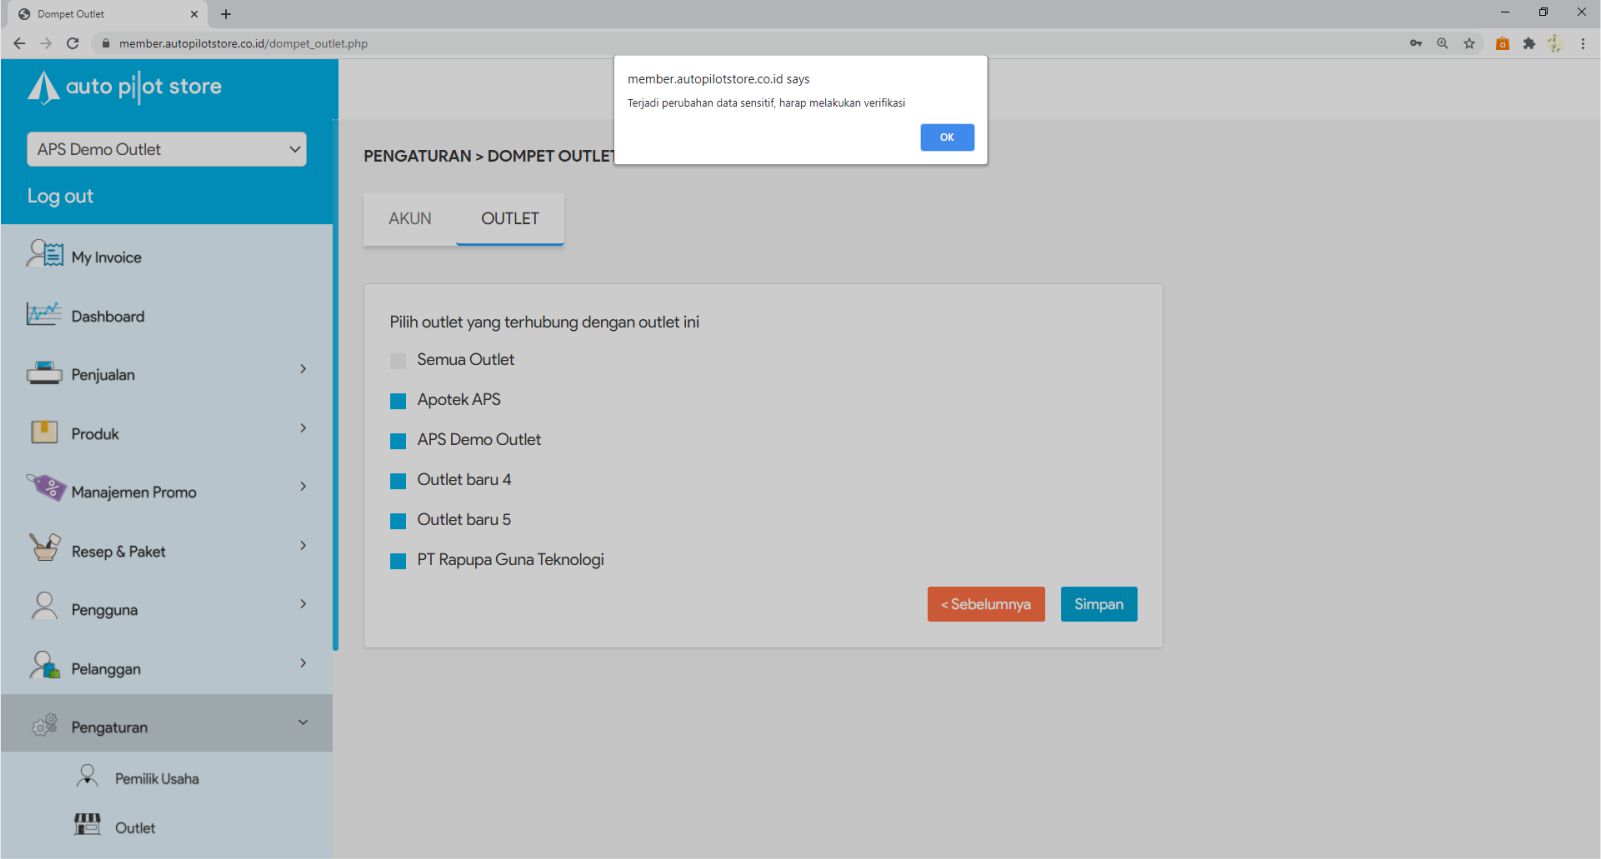Open the Dashboard chart icon

[43, 314]
